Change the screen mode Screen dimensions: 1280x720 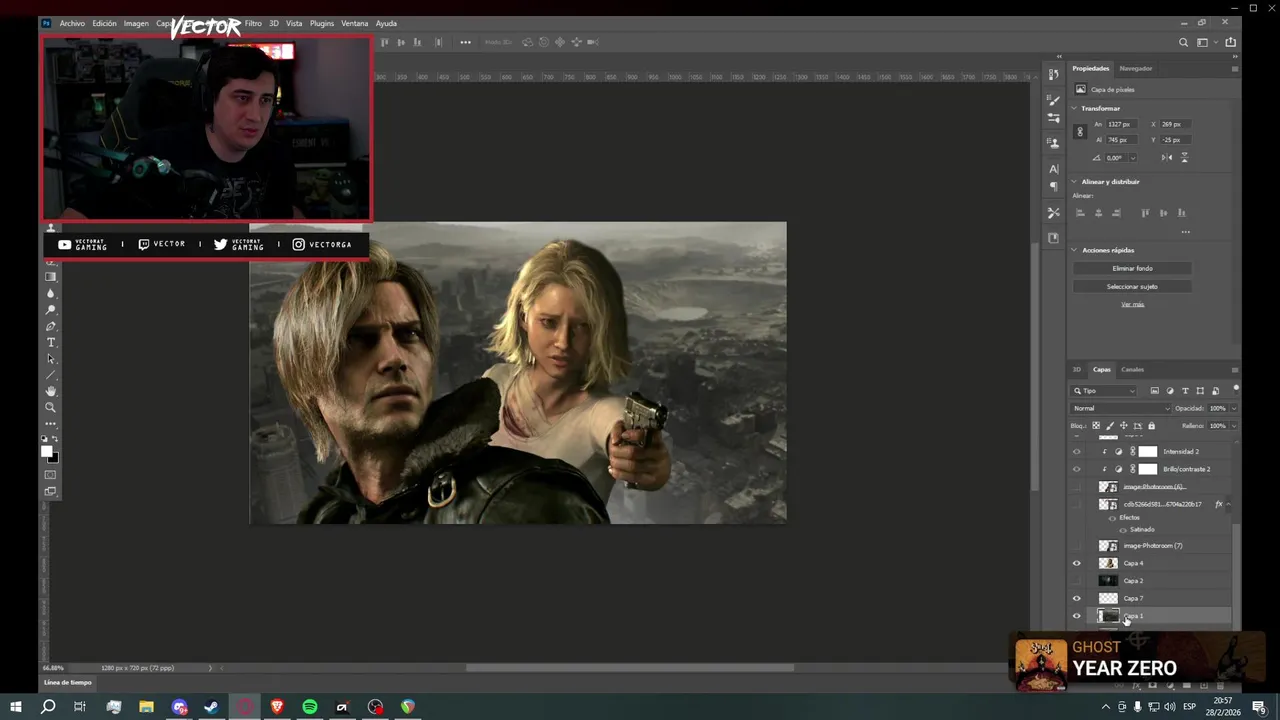(x=51, y=491)
